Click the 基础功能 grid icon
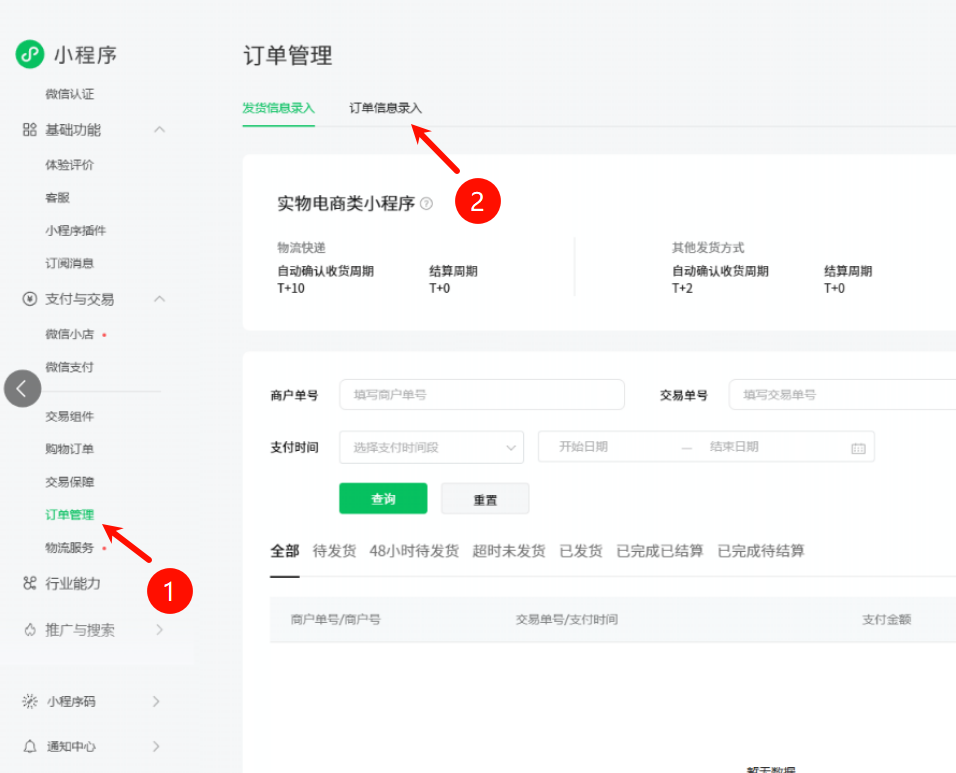Viewport: 956px width, 773px height. [x=29, y=130]
